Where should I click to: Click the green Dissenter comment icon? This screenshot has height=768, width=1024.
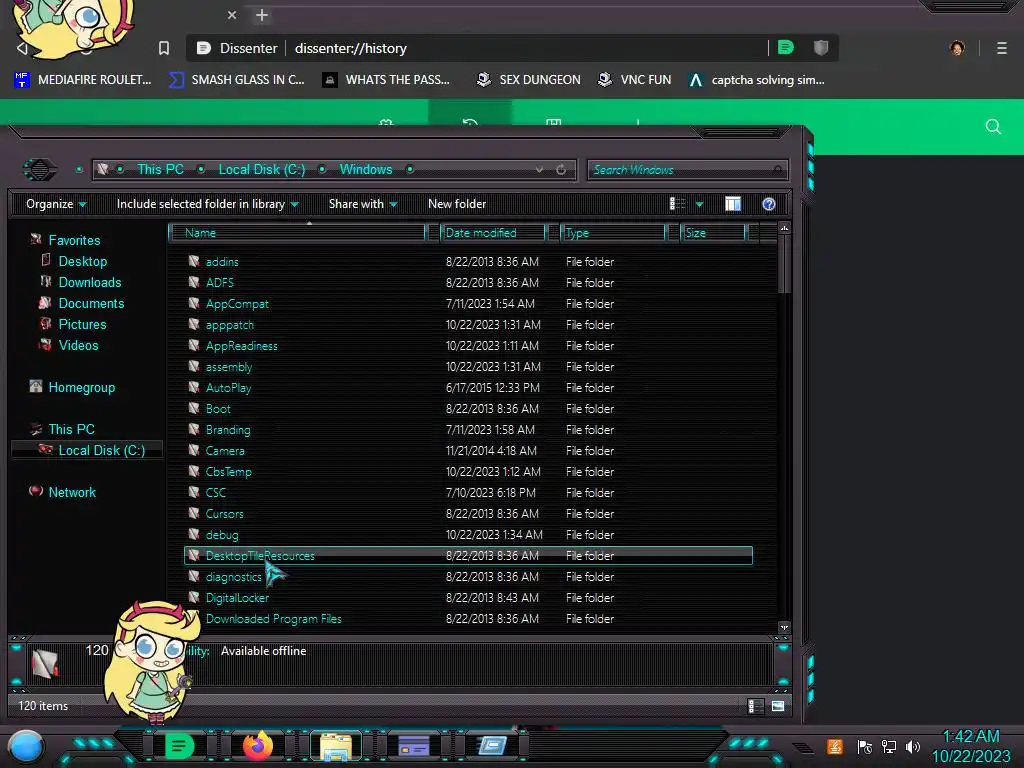[x=786, y=48]
